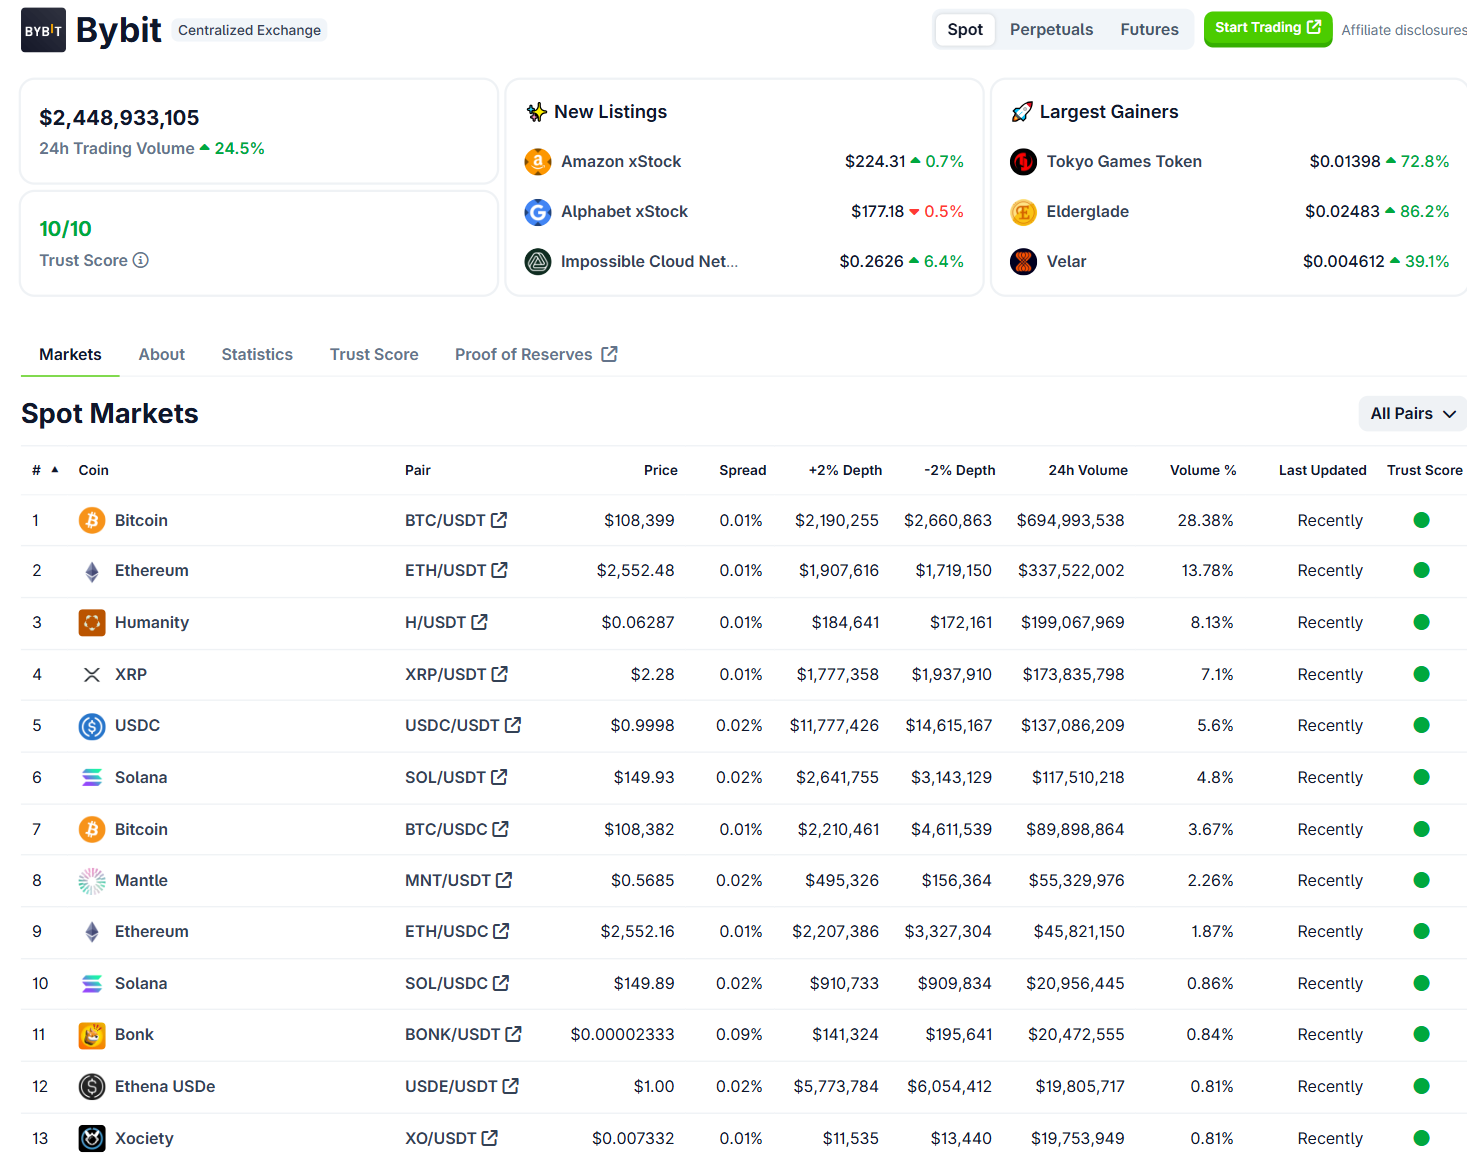Open external link icon beside MNT/USDT
1467x1161 pixels.
504,880
